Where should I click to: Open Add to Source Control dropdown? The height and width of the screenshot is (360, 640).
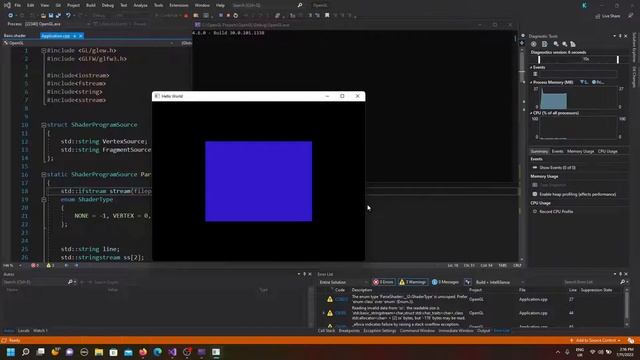[x=596, y=340]
